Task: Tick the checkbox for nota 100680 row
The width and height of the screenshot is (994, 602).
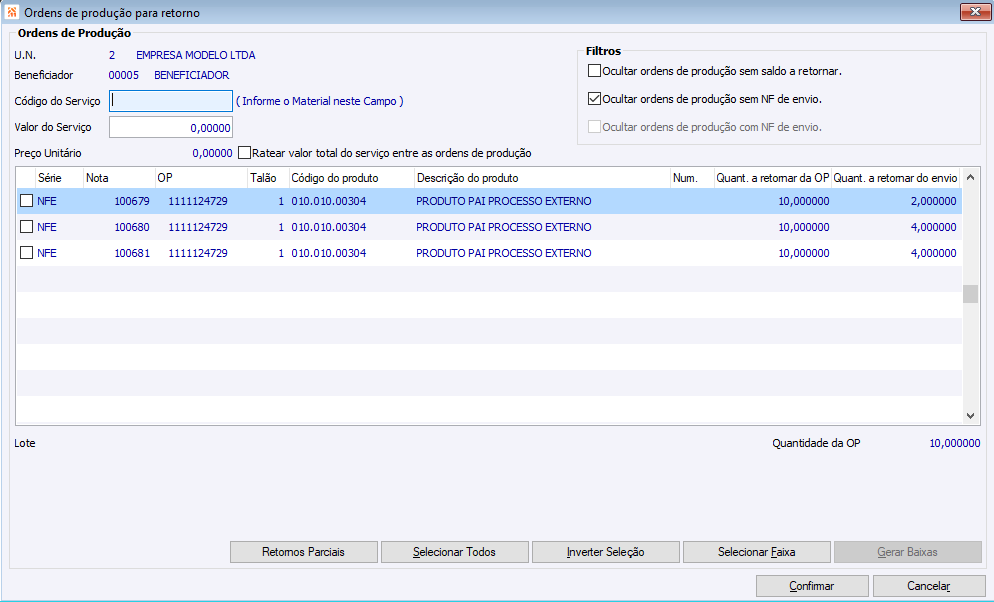Action: click(x=26, y=227)
